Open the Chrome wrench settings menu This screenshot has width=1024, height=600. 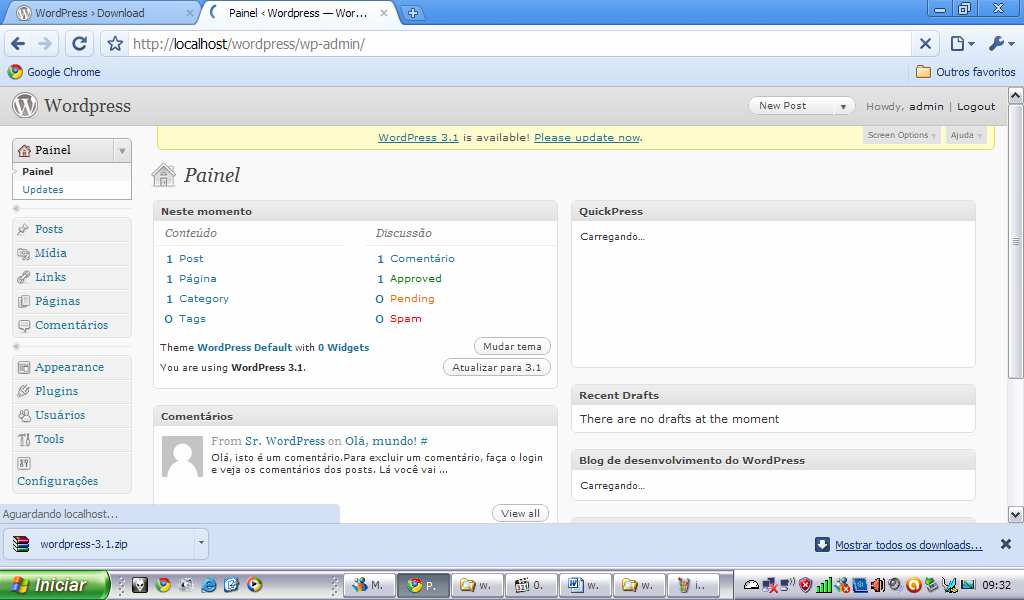click(x=1001, y=44)
